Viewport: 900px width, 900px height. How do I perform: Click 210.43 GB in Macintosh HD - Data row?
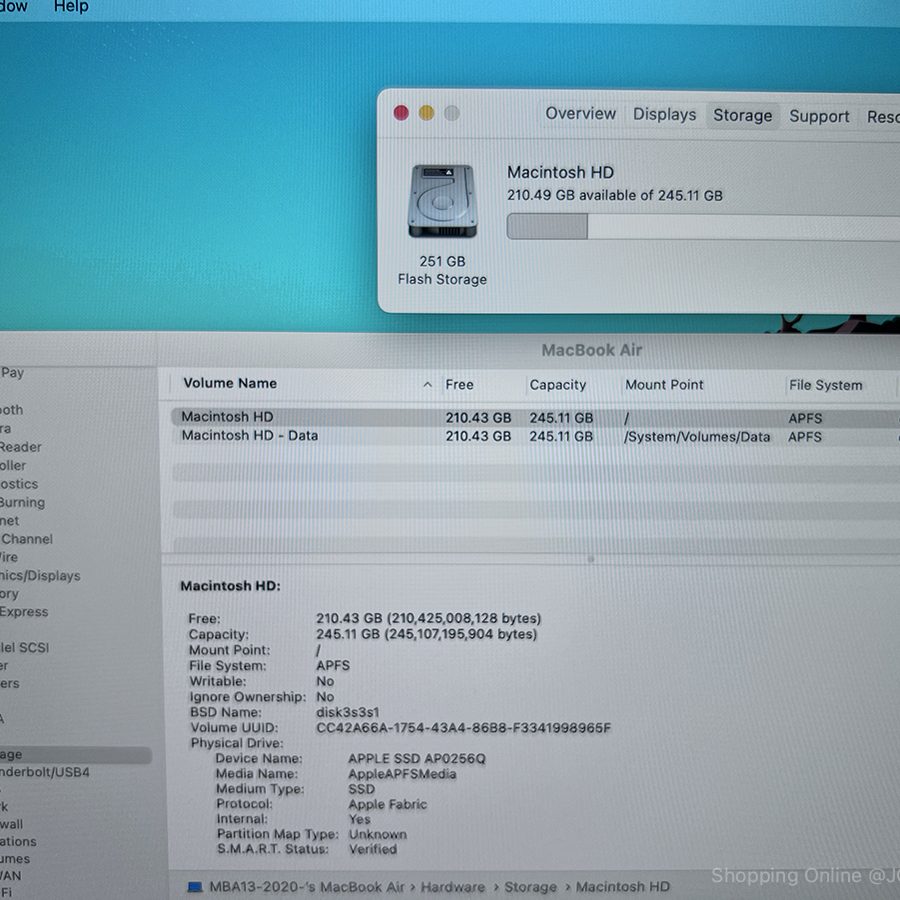(x=478, y=436)
